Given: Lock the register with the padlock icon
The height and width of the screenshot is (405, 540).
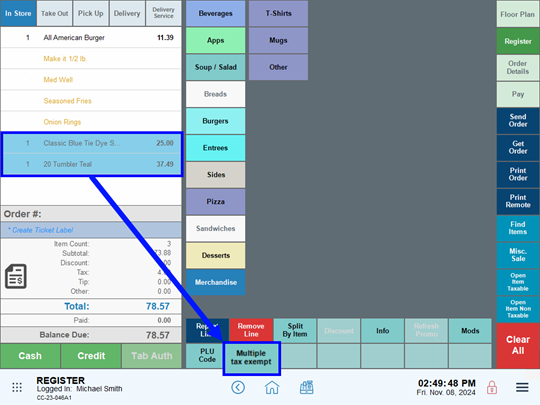Looking at the screenshot, I should tap(491, 387).
